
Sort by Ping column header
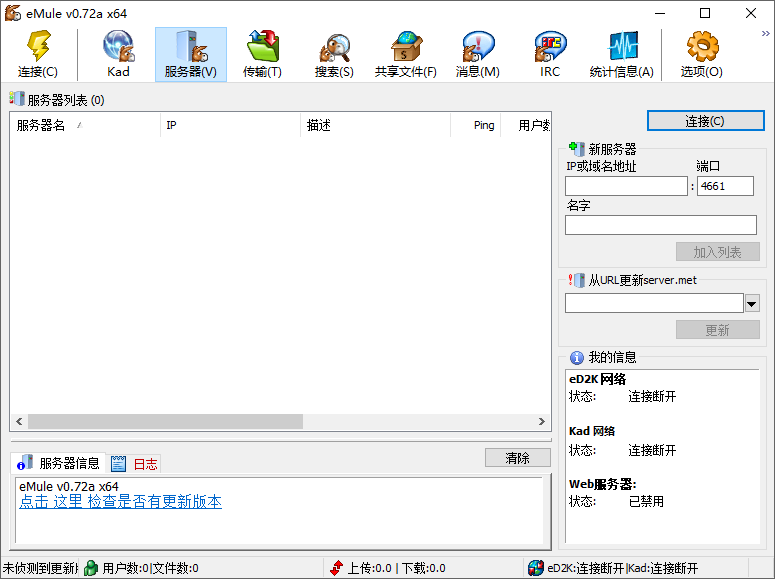click(476, 125)
